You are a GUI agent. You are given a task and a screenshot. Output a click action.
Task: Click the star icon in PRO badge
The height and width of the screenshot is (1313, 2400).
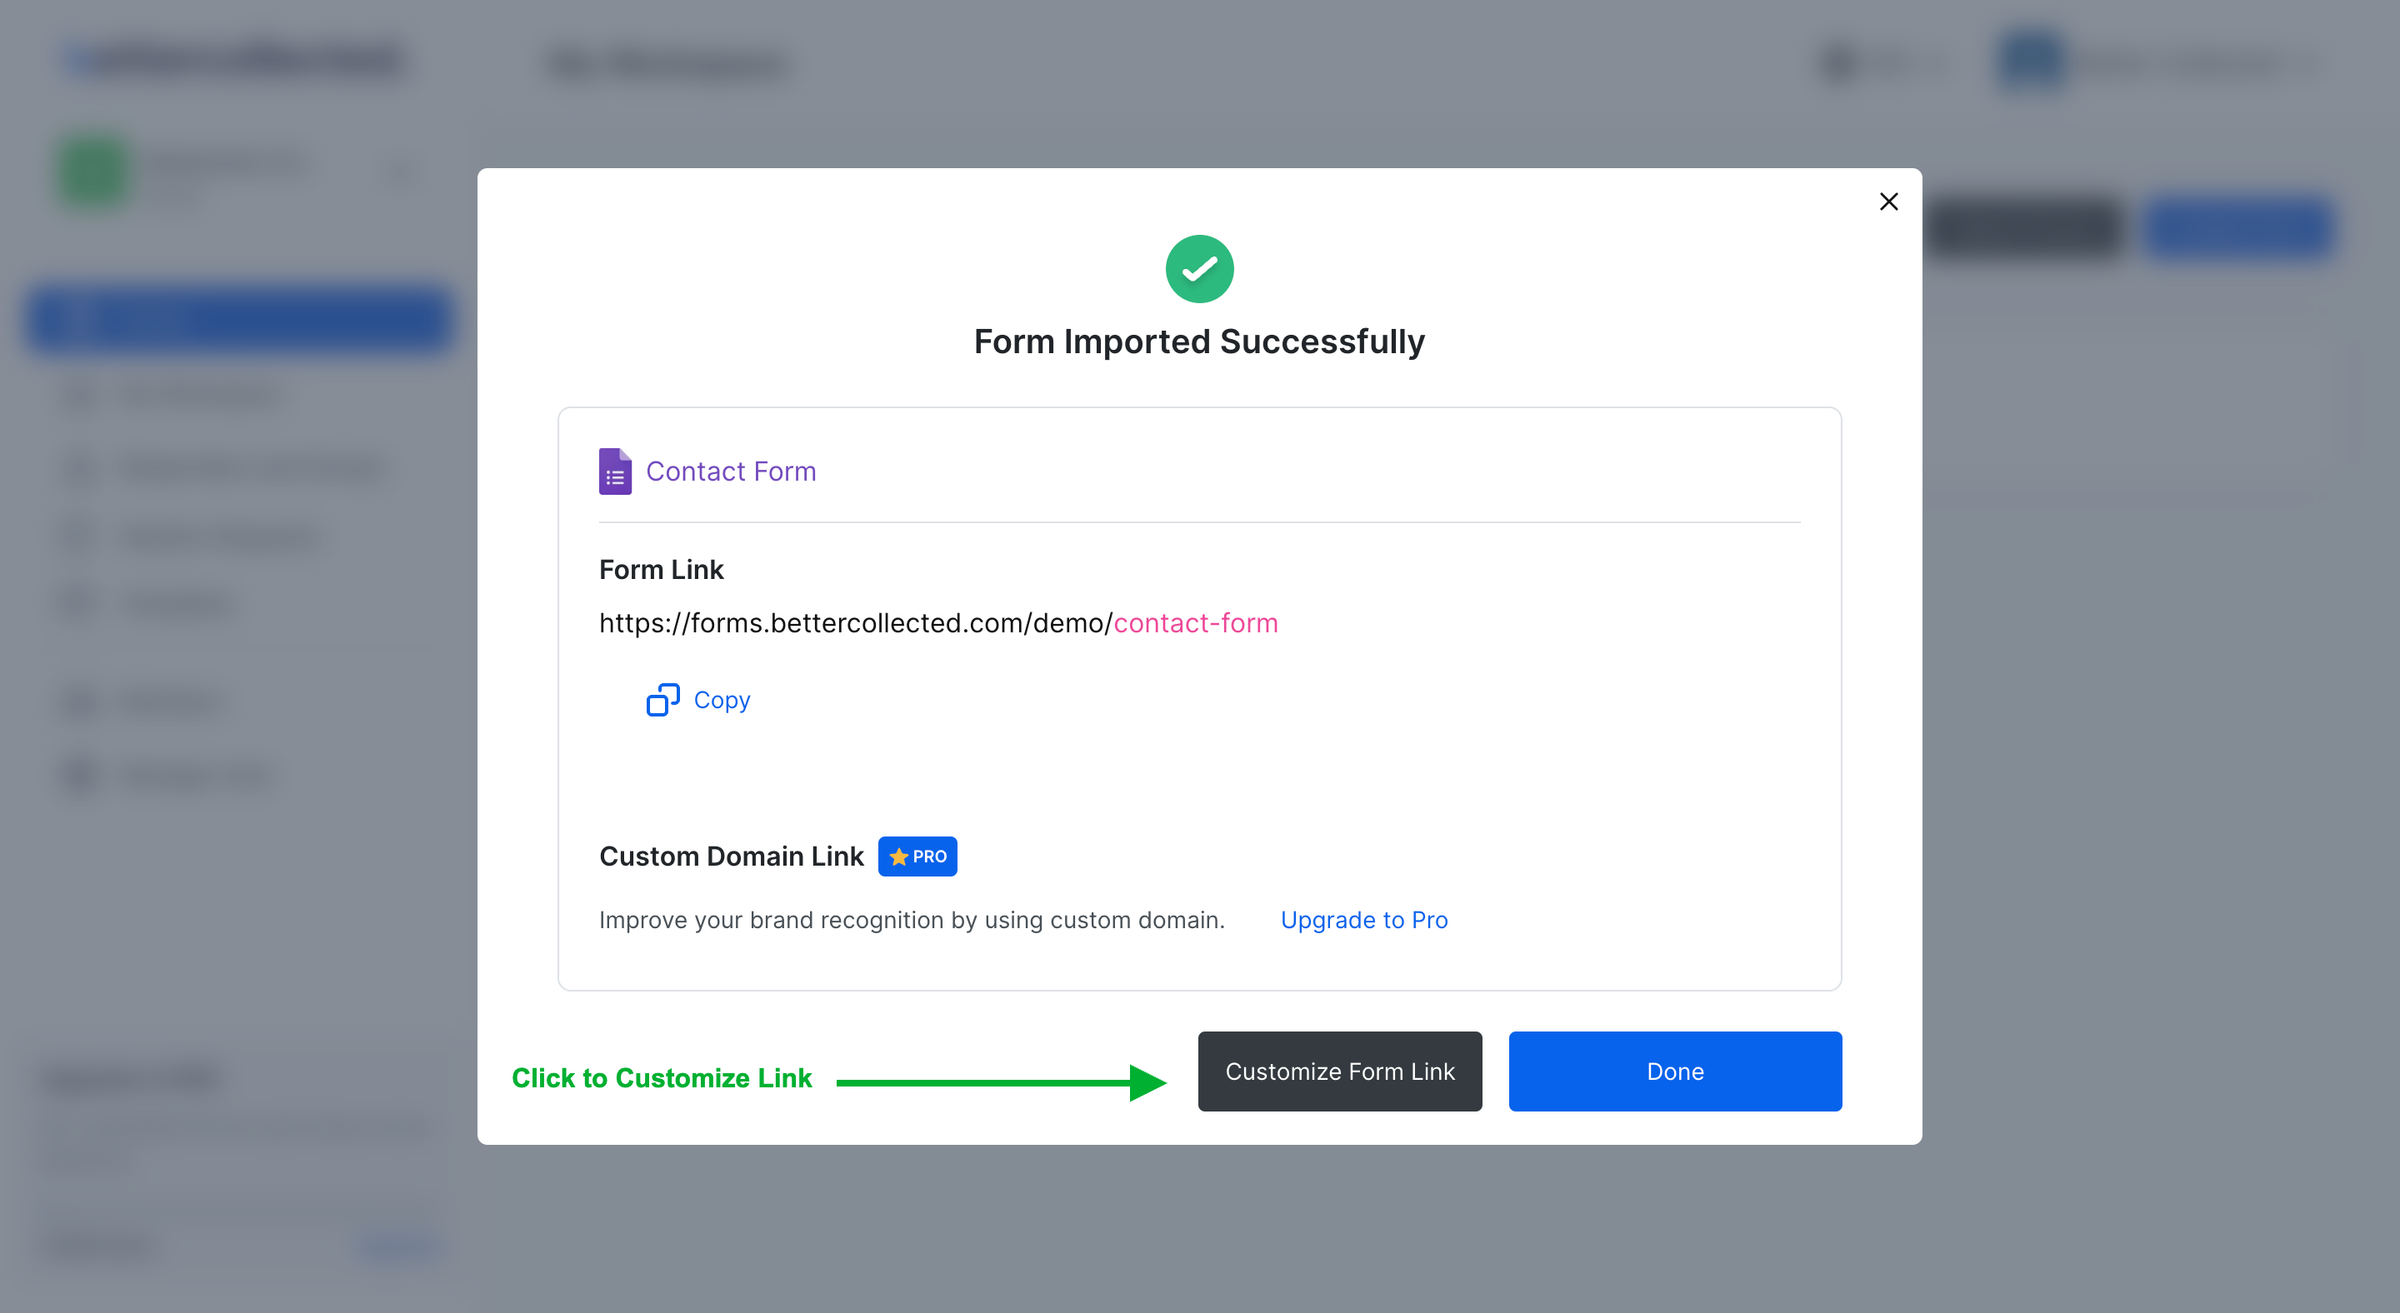point(899,857)
